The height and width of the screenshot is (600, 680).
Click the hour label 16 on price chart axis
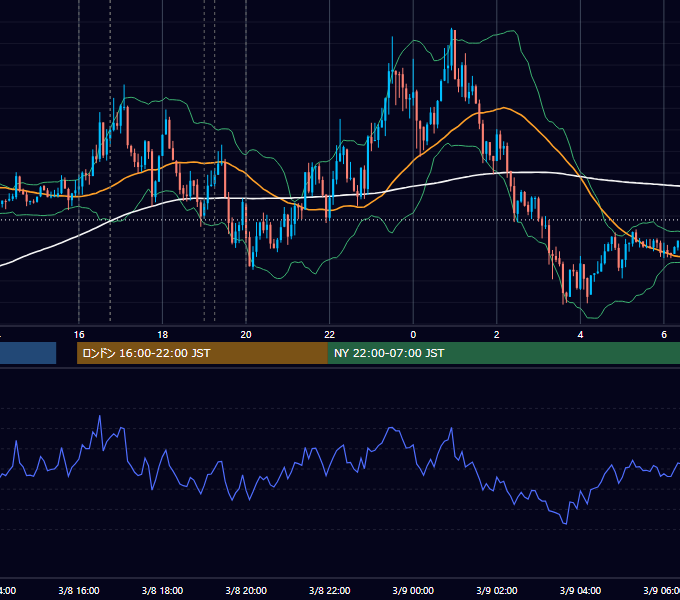[x=79, y=335]
